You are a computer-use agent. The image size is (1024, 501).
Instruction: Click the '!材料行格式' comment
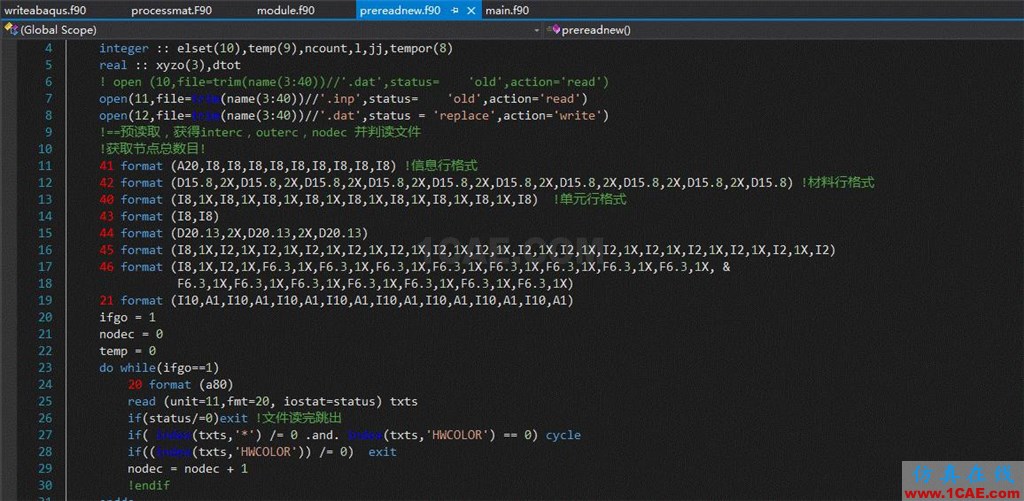pyautogui.click(x=837, y=183)
